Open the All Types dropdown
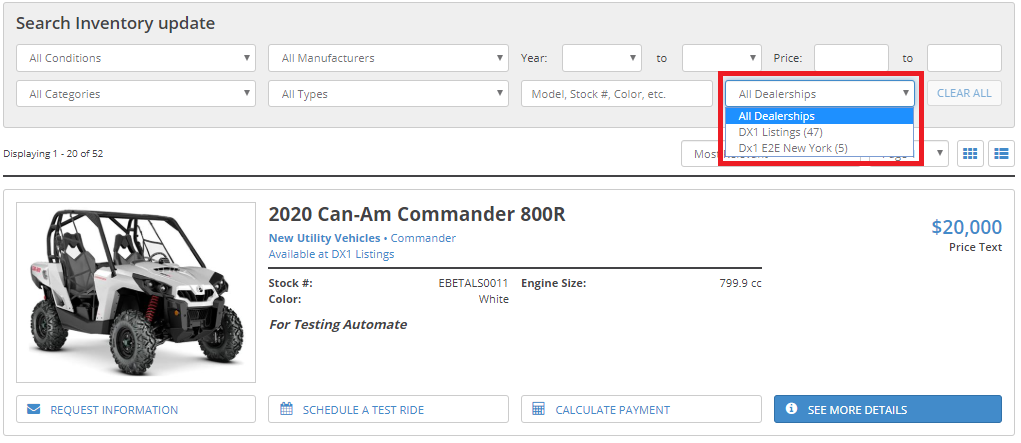 pos(388,94)
